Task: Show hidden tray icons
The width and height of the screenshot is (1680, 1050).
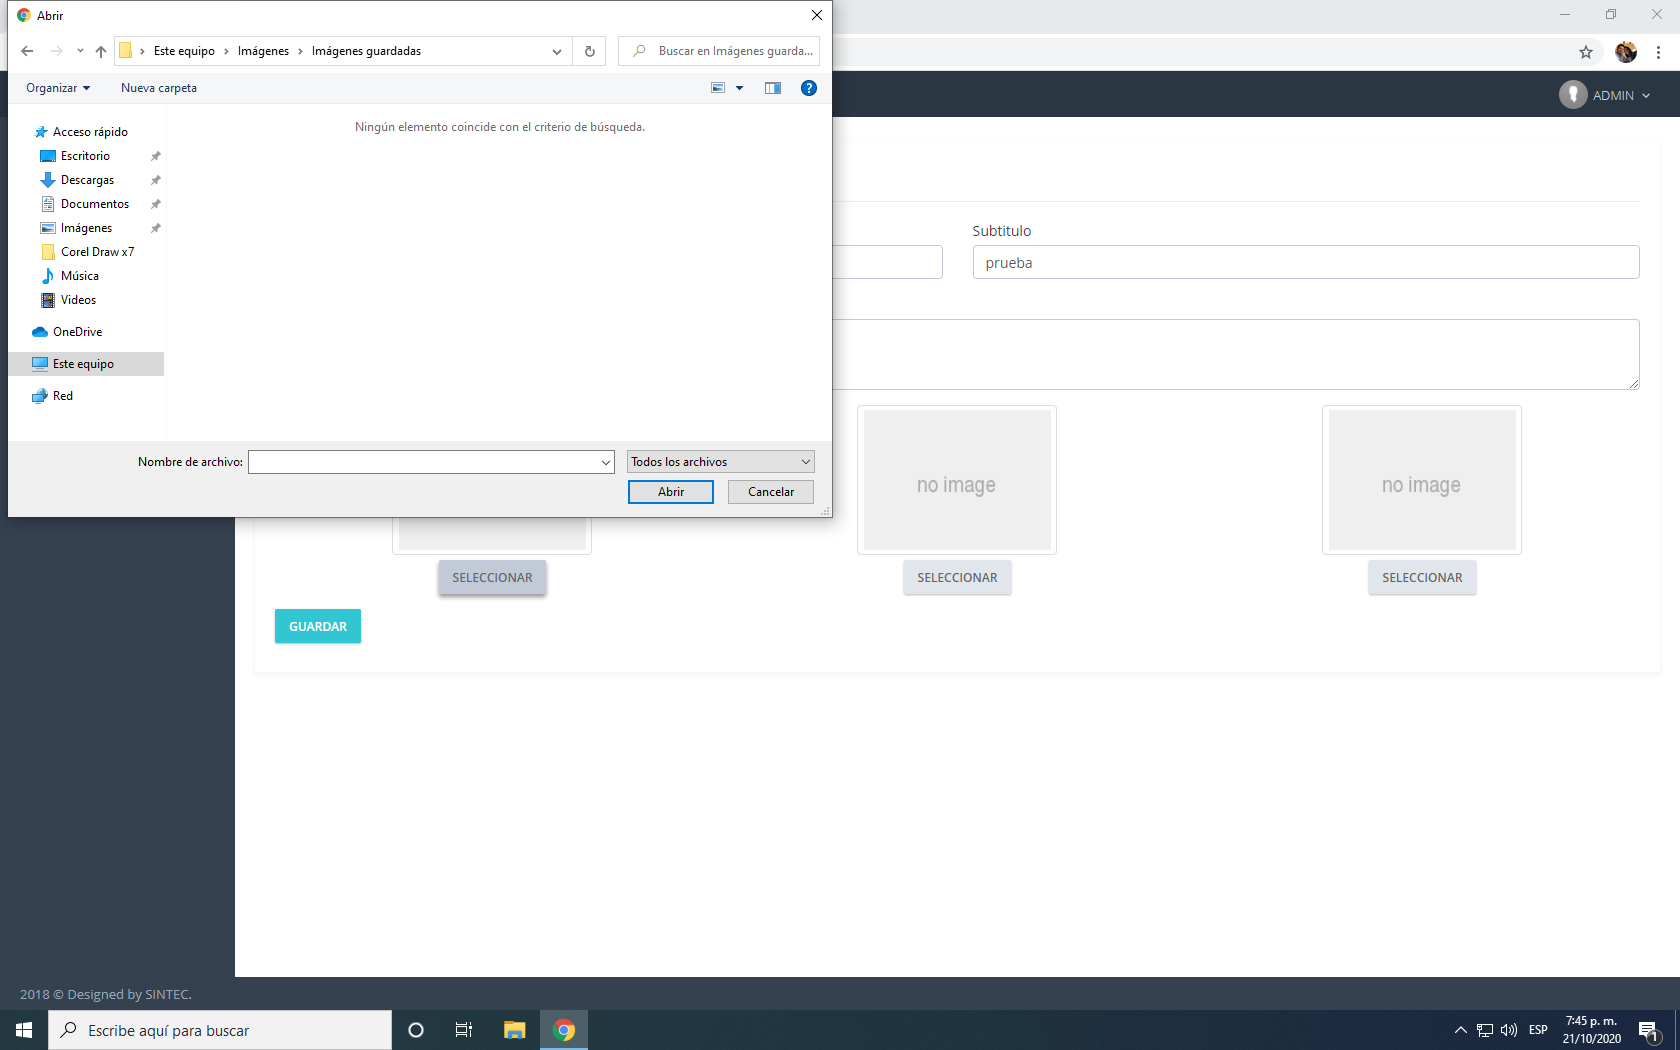Action: click(x=1460, y=1030)
